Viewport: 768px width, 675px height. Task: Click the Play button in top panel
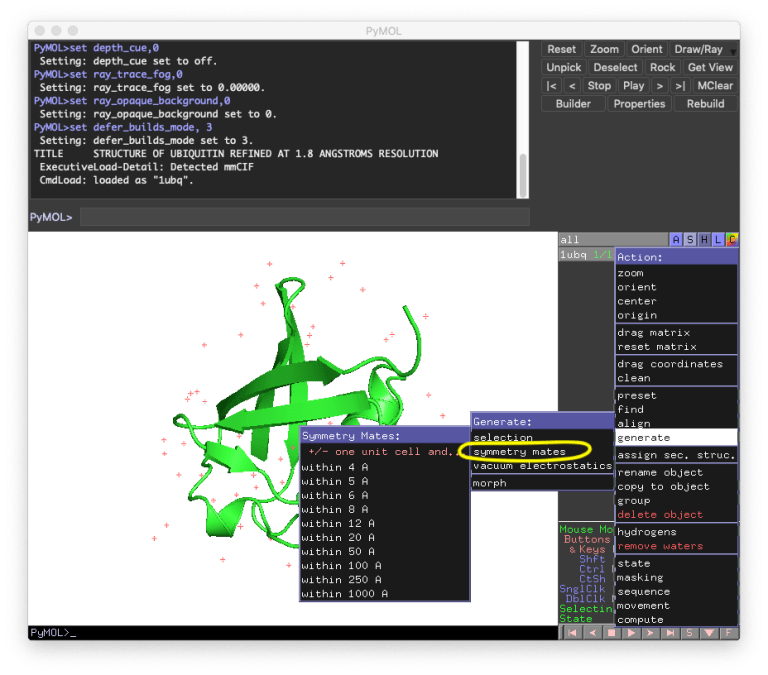[633, 86]
